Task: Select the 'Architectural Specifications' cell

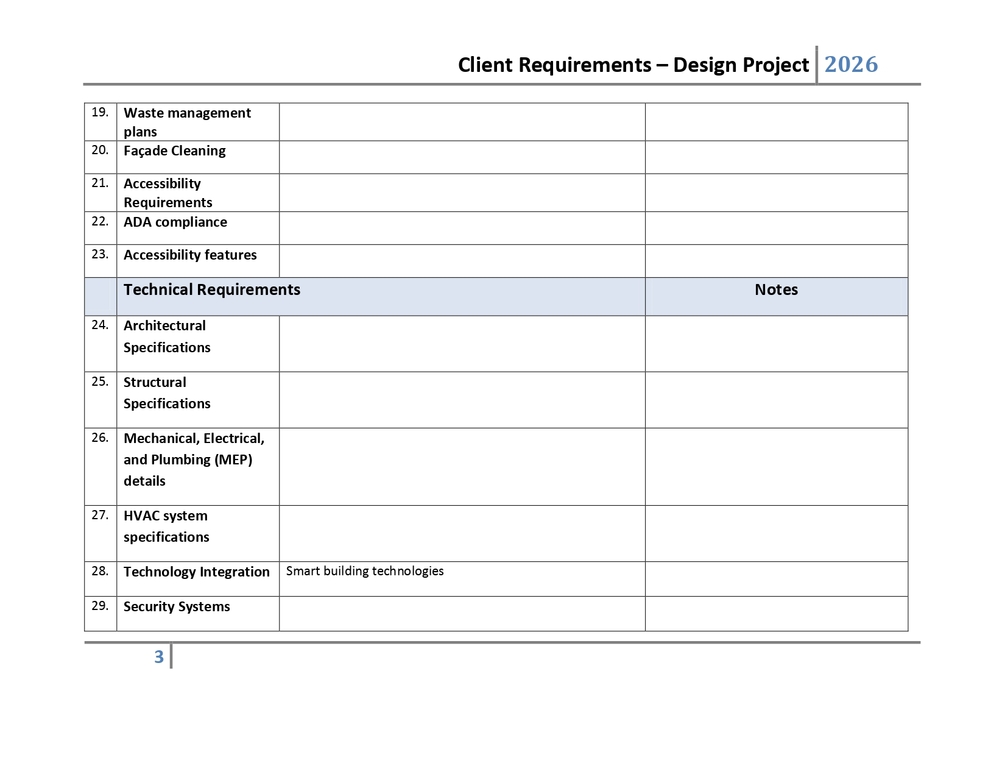Action: [x=198, y=344]
